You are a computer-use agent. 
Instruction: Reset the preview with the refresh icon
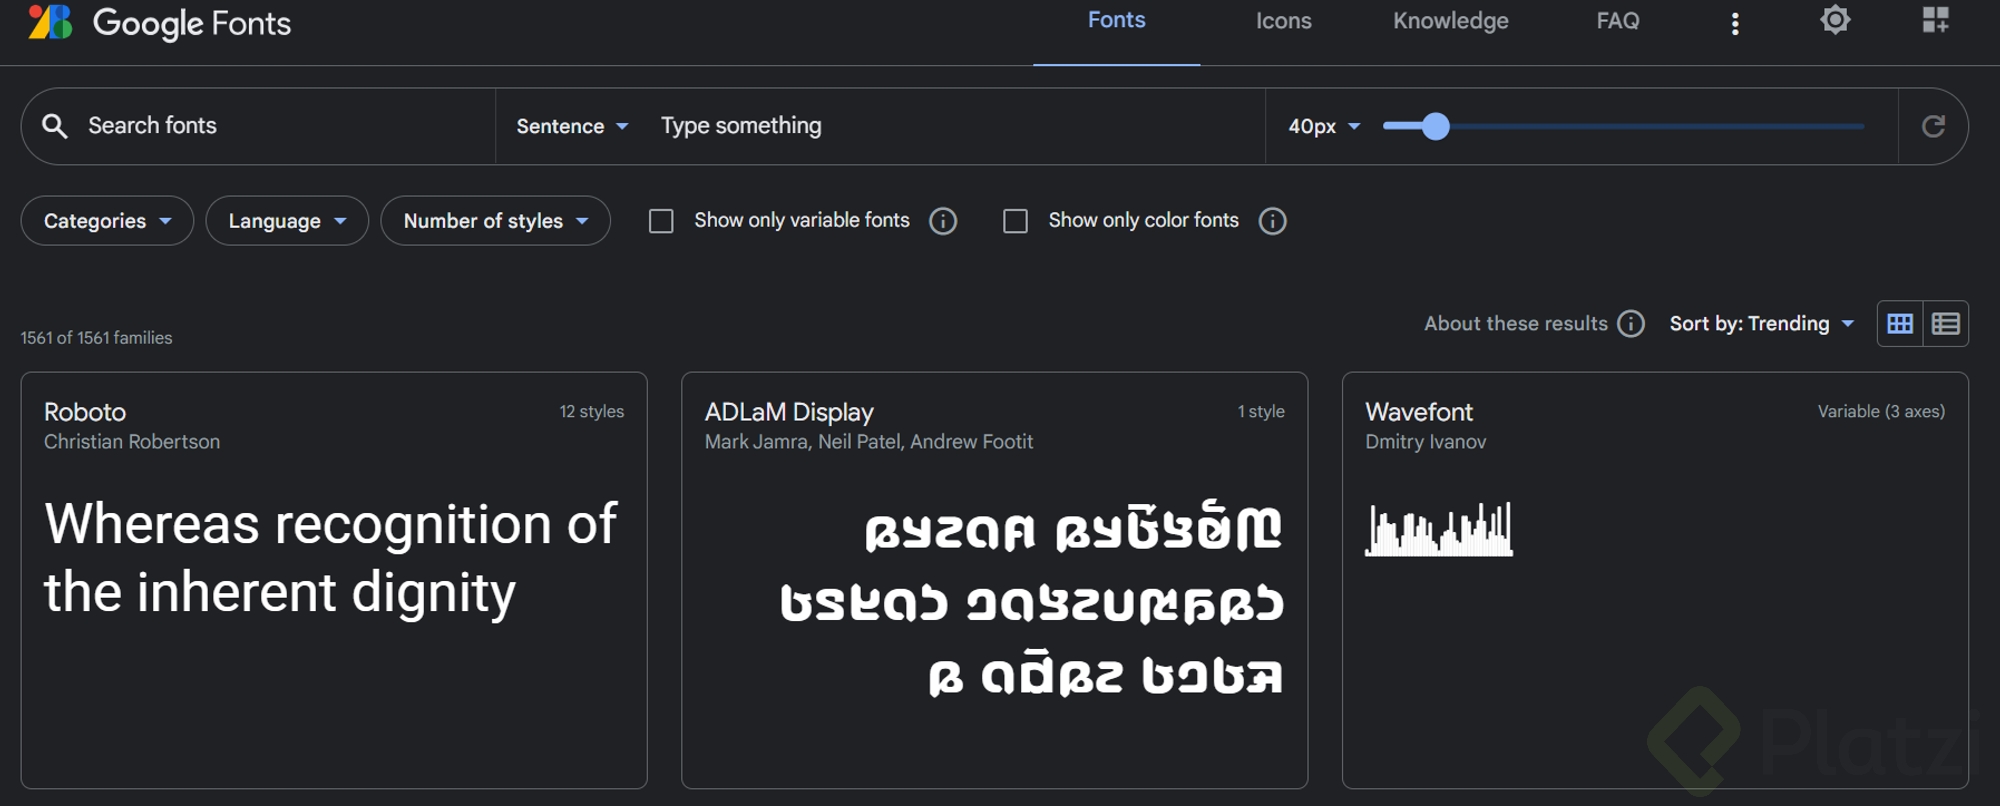click(x=1933, y=126)
